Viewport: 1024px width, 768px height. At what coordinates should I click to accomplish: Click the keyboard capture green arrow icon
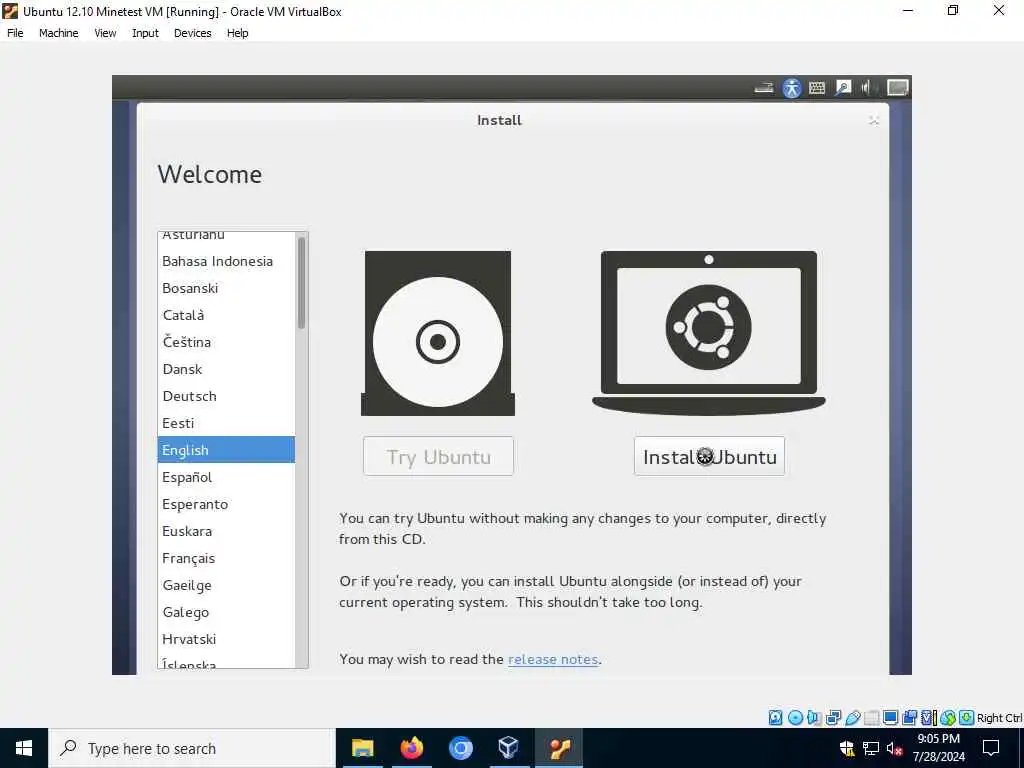point(967,718)
